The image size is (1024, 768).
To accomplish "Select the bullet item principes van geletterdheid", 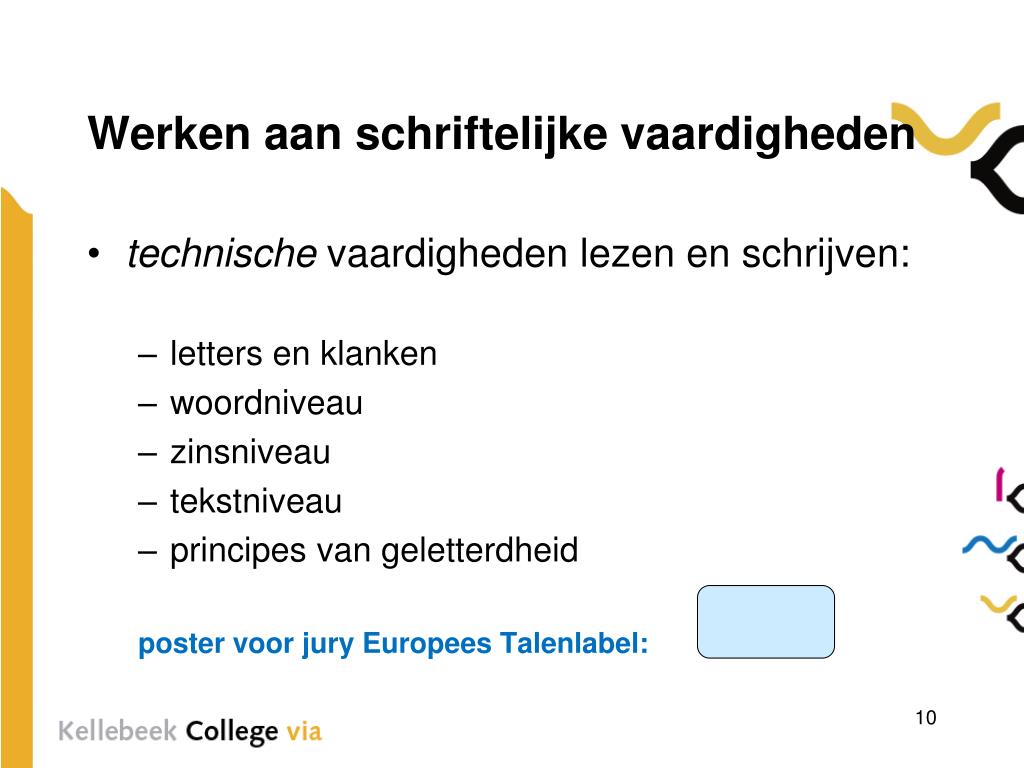I will point(374,551).
